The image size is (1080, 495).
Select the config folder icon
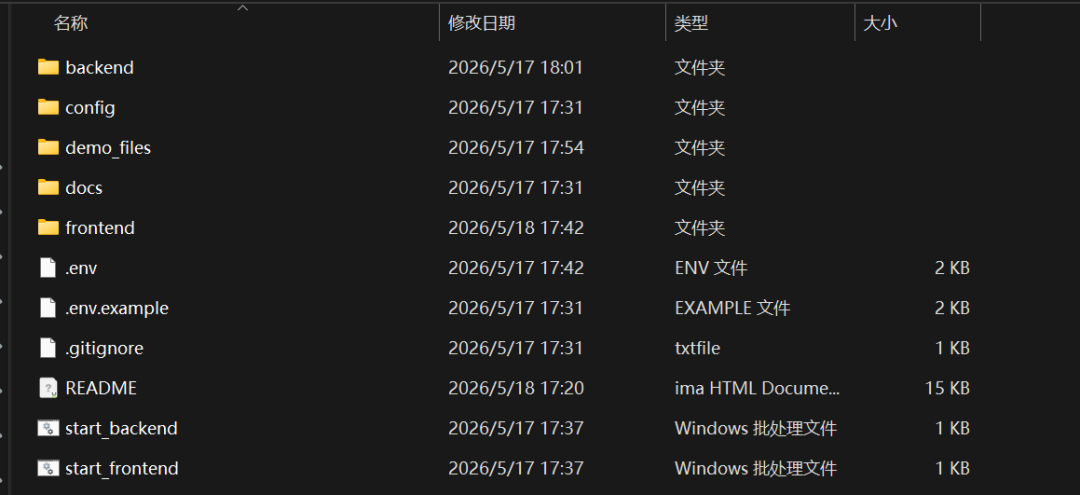click(x=48, y=107)
